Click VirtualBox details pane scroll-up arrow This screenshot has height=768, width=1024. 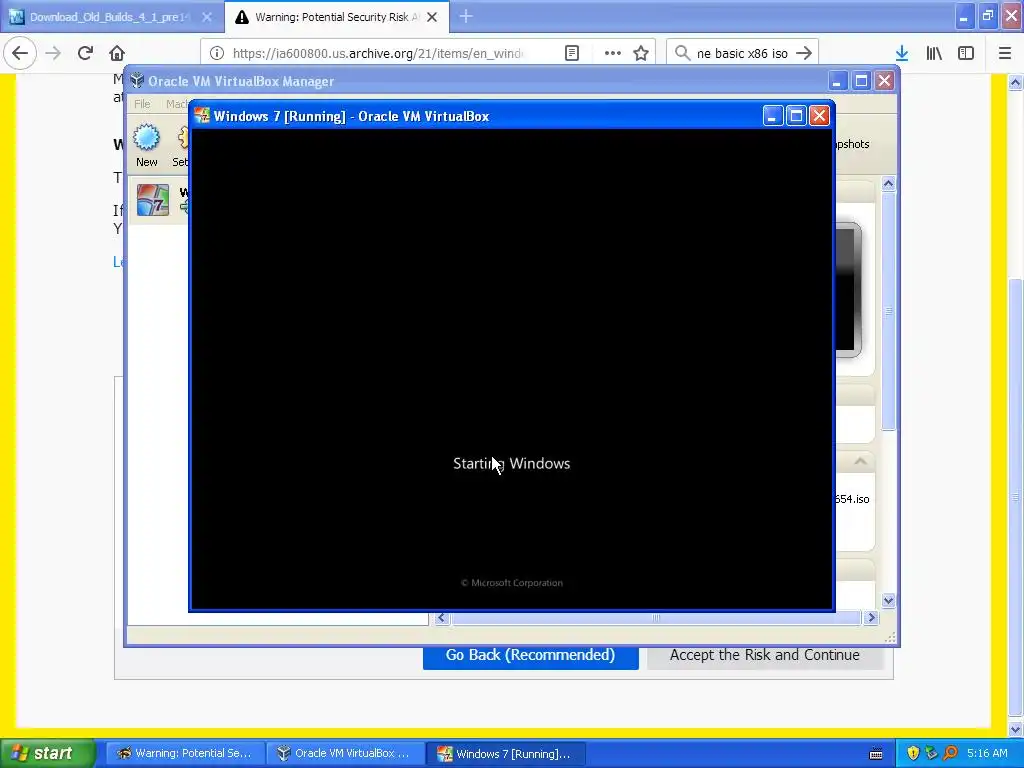pos(888,184)
